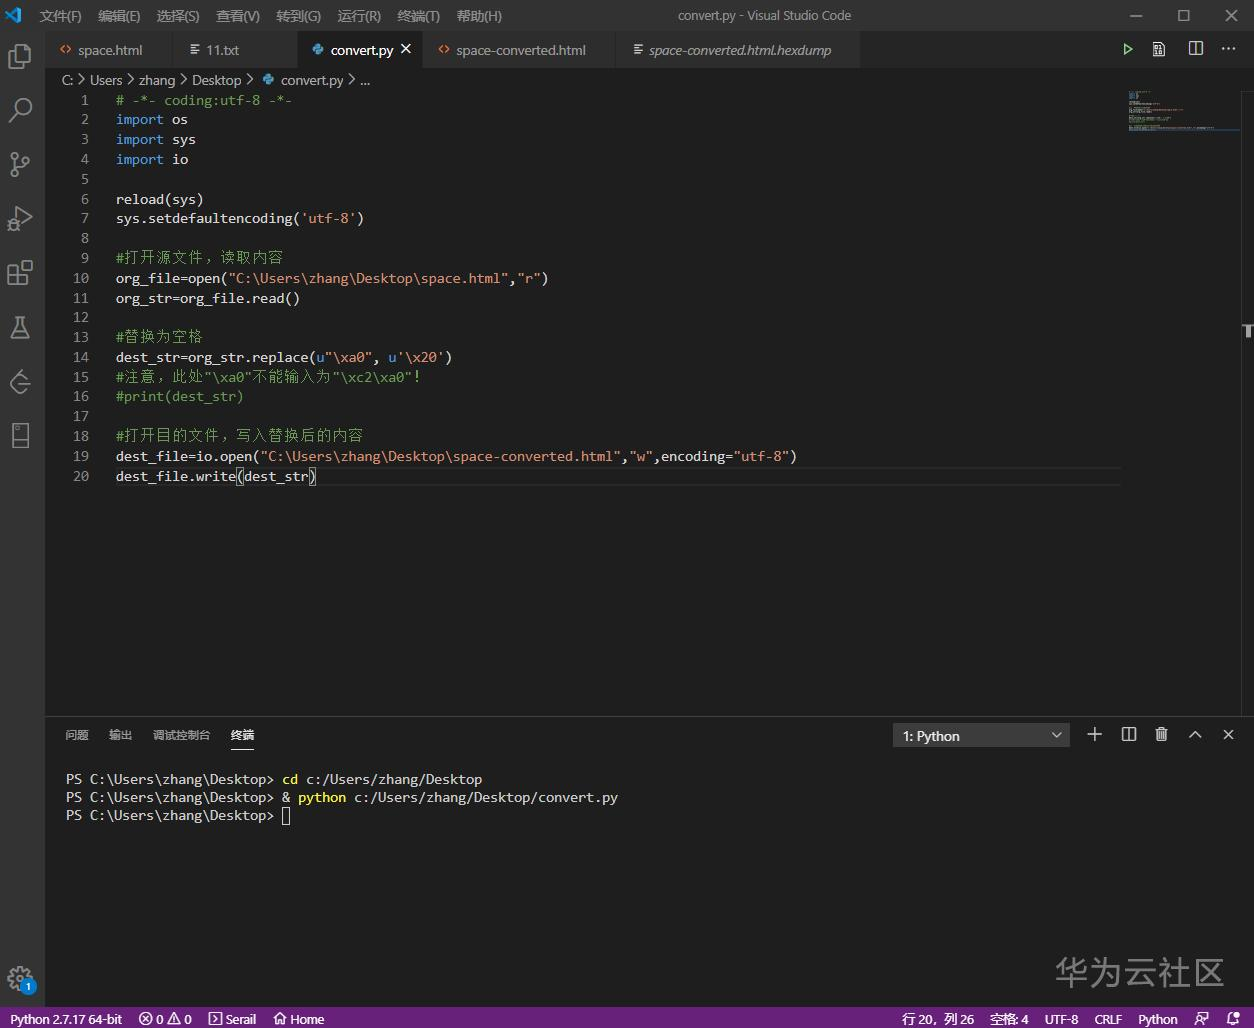Click Python 2.7.17 64-bit interpreter selector
This screenshot has width=1254, height=1028.
pos(66,1019)
